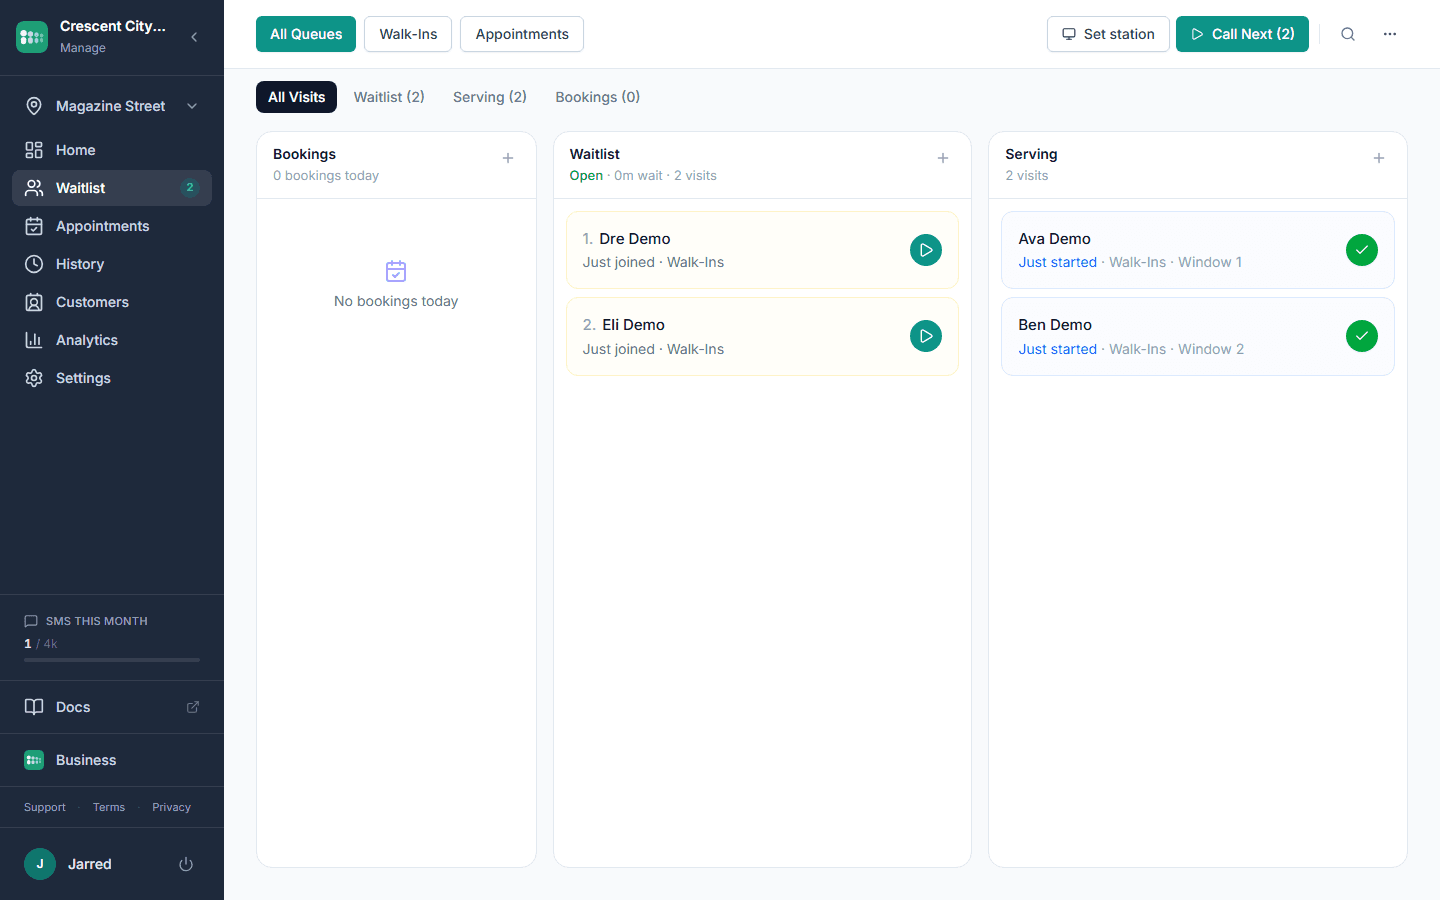1440x900 pixels.
Task: Open the Dre Demo waitlist card
Action: (762, 250)
